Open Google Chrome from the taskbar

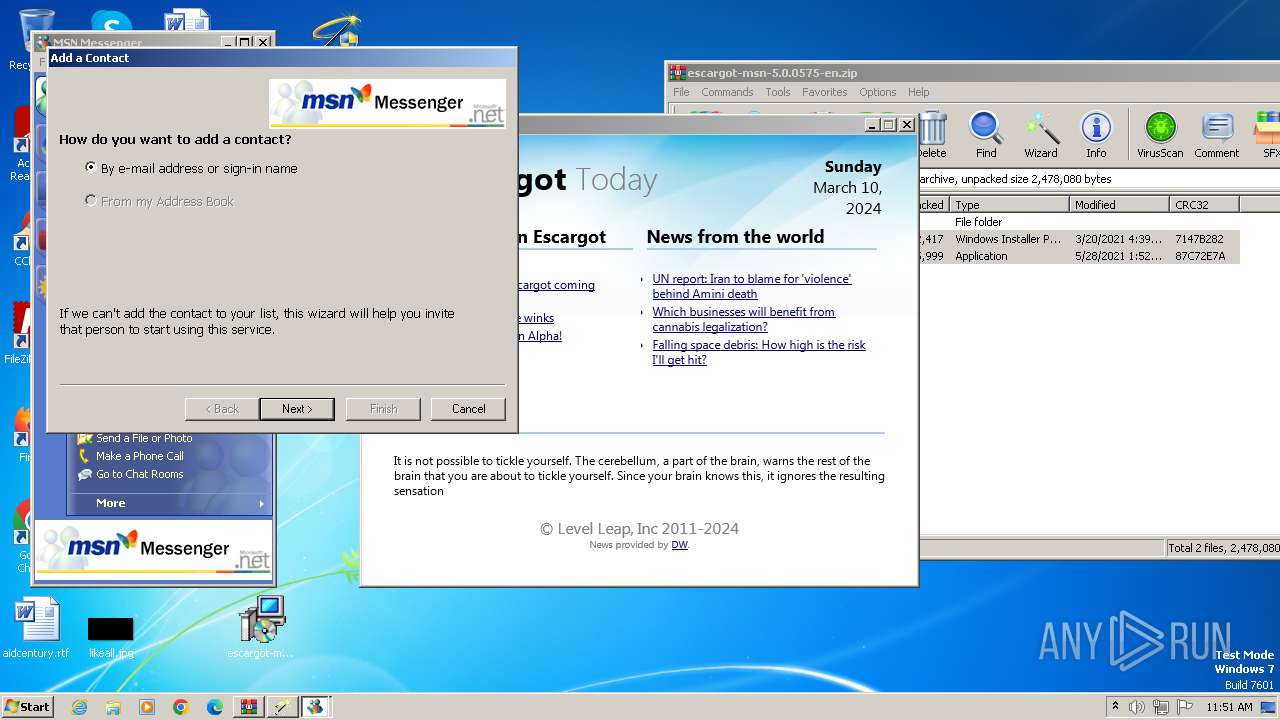181,707
